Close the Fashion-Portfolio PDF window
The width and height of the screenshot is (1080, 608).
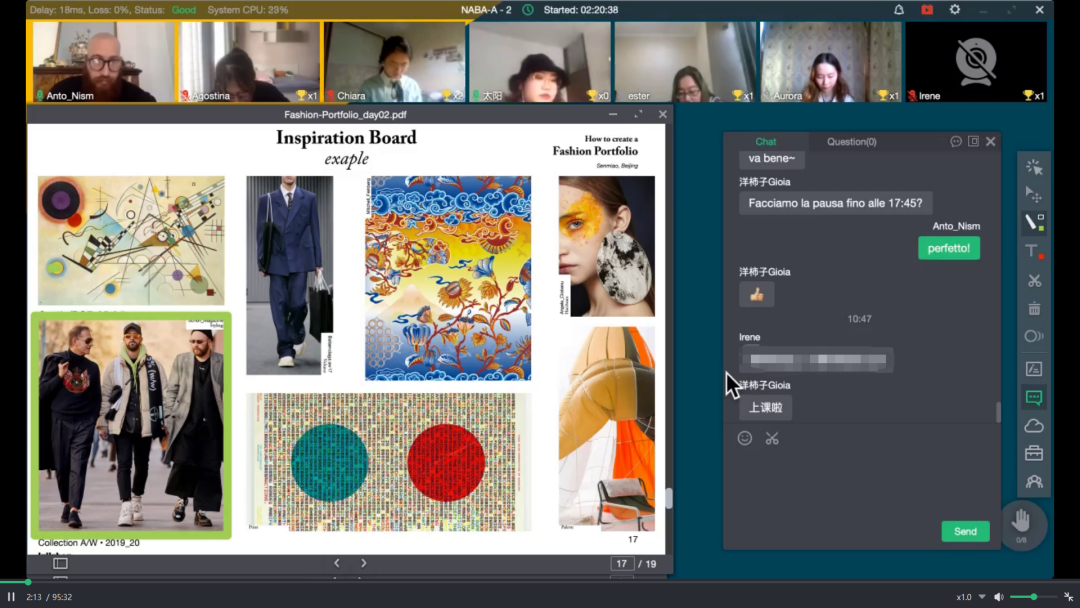[x=663, y=114]
